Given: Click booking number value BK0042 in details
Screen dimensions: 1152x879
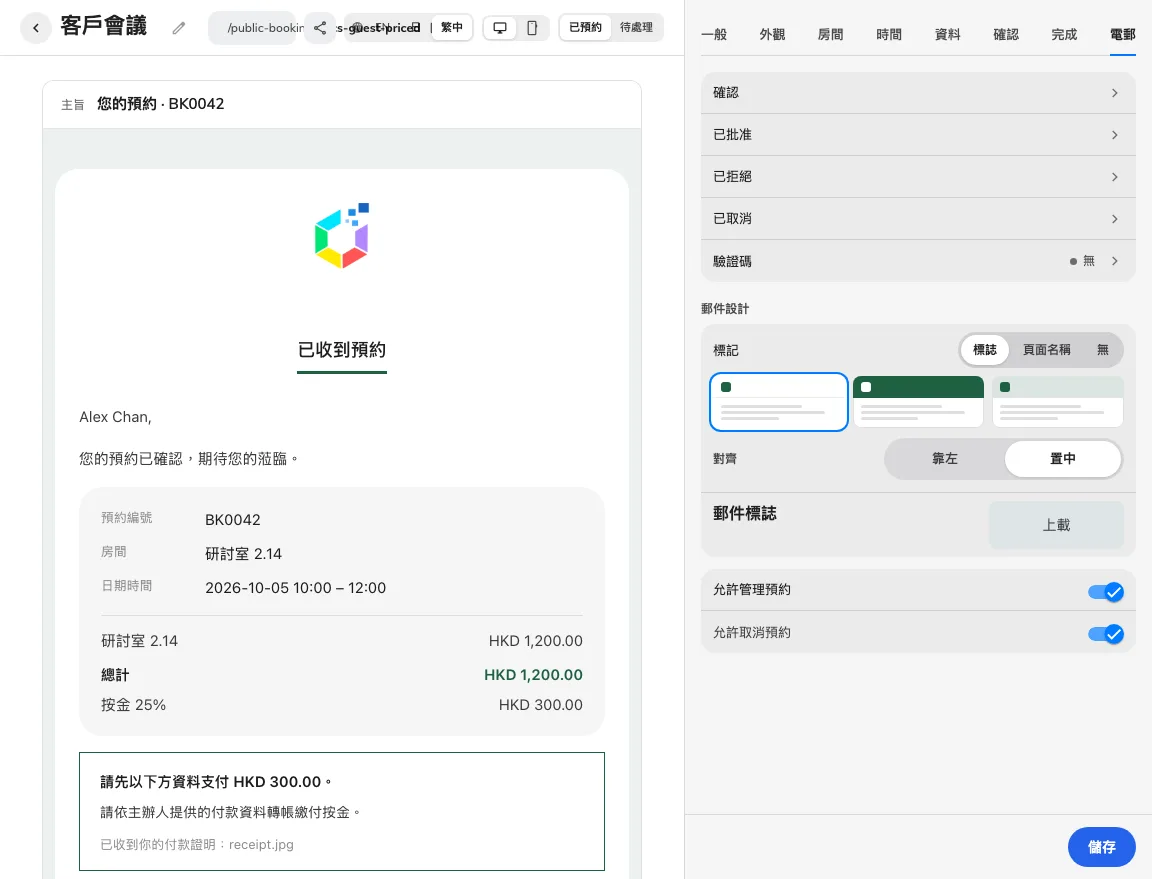Looking at the screenshot, I should click(233, 520).
